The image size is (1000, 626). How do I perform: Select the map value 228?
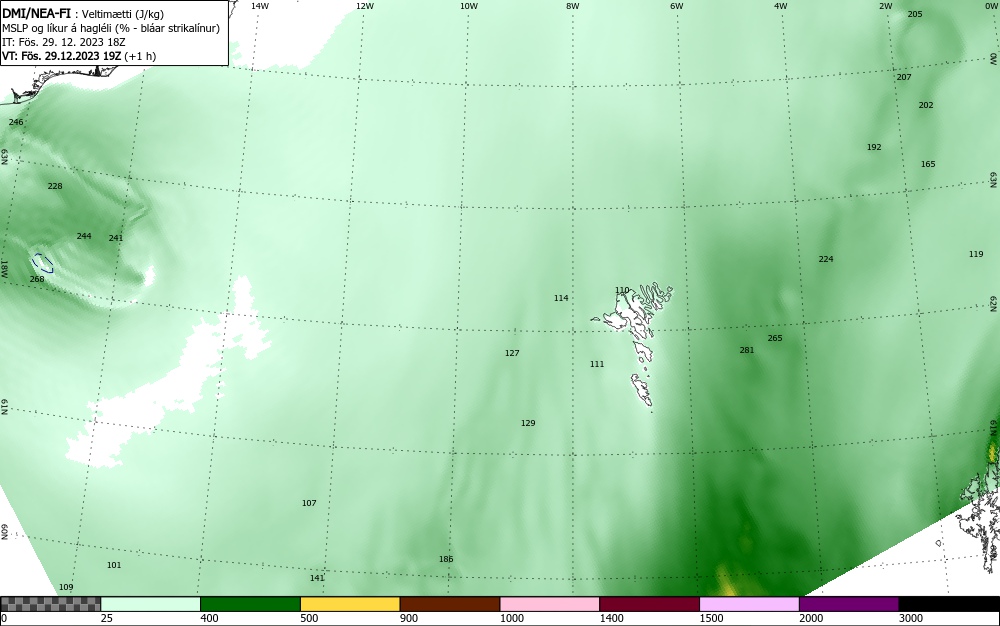pyautogui.click(x=55, y=186)
